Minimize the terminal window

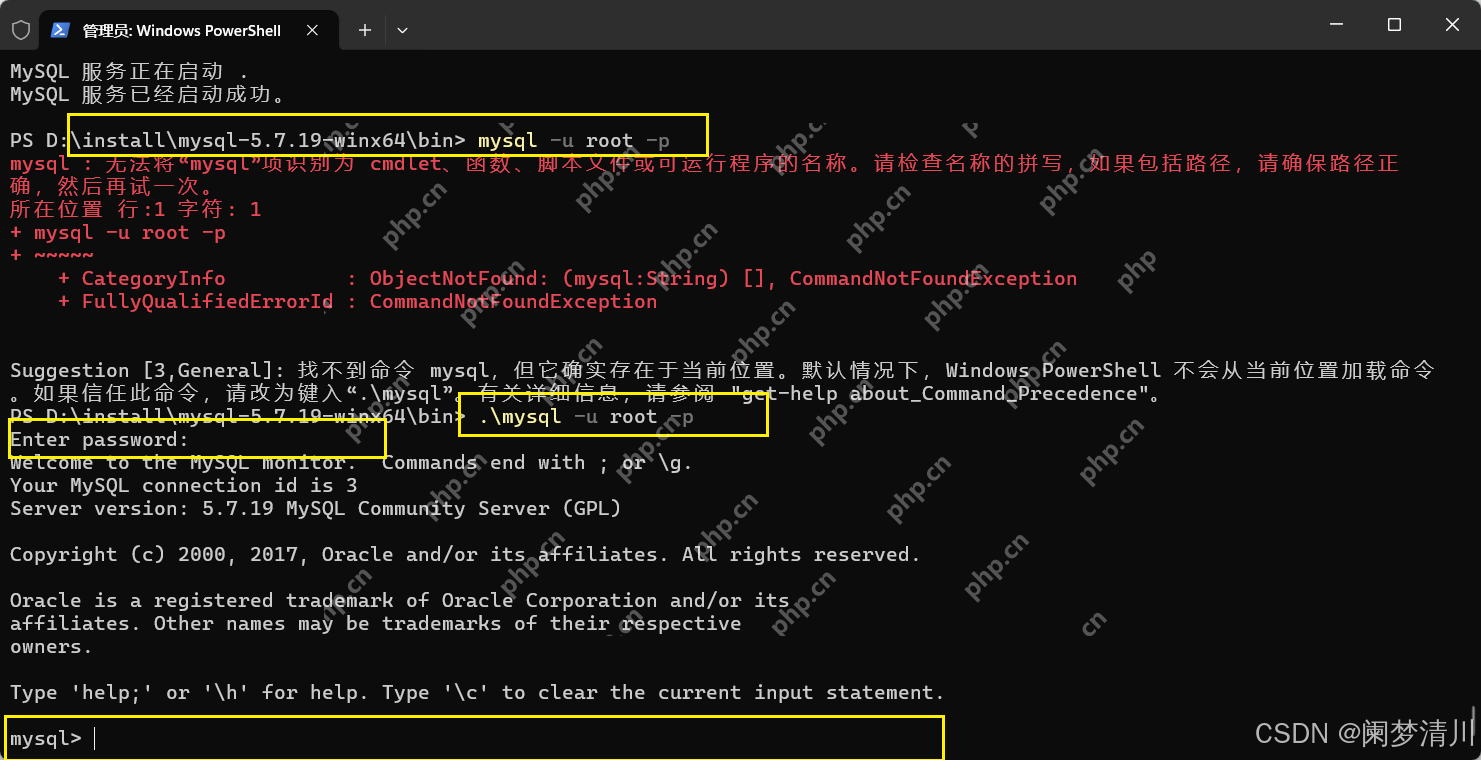(1336, 25)
